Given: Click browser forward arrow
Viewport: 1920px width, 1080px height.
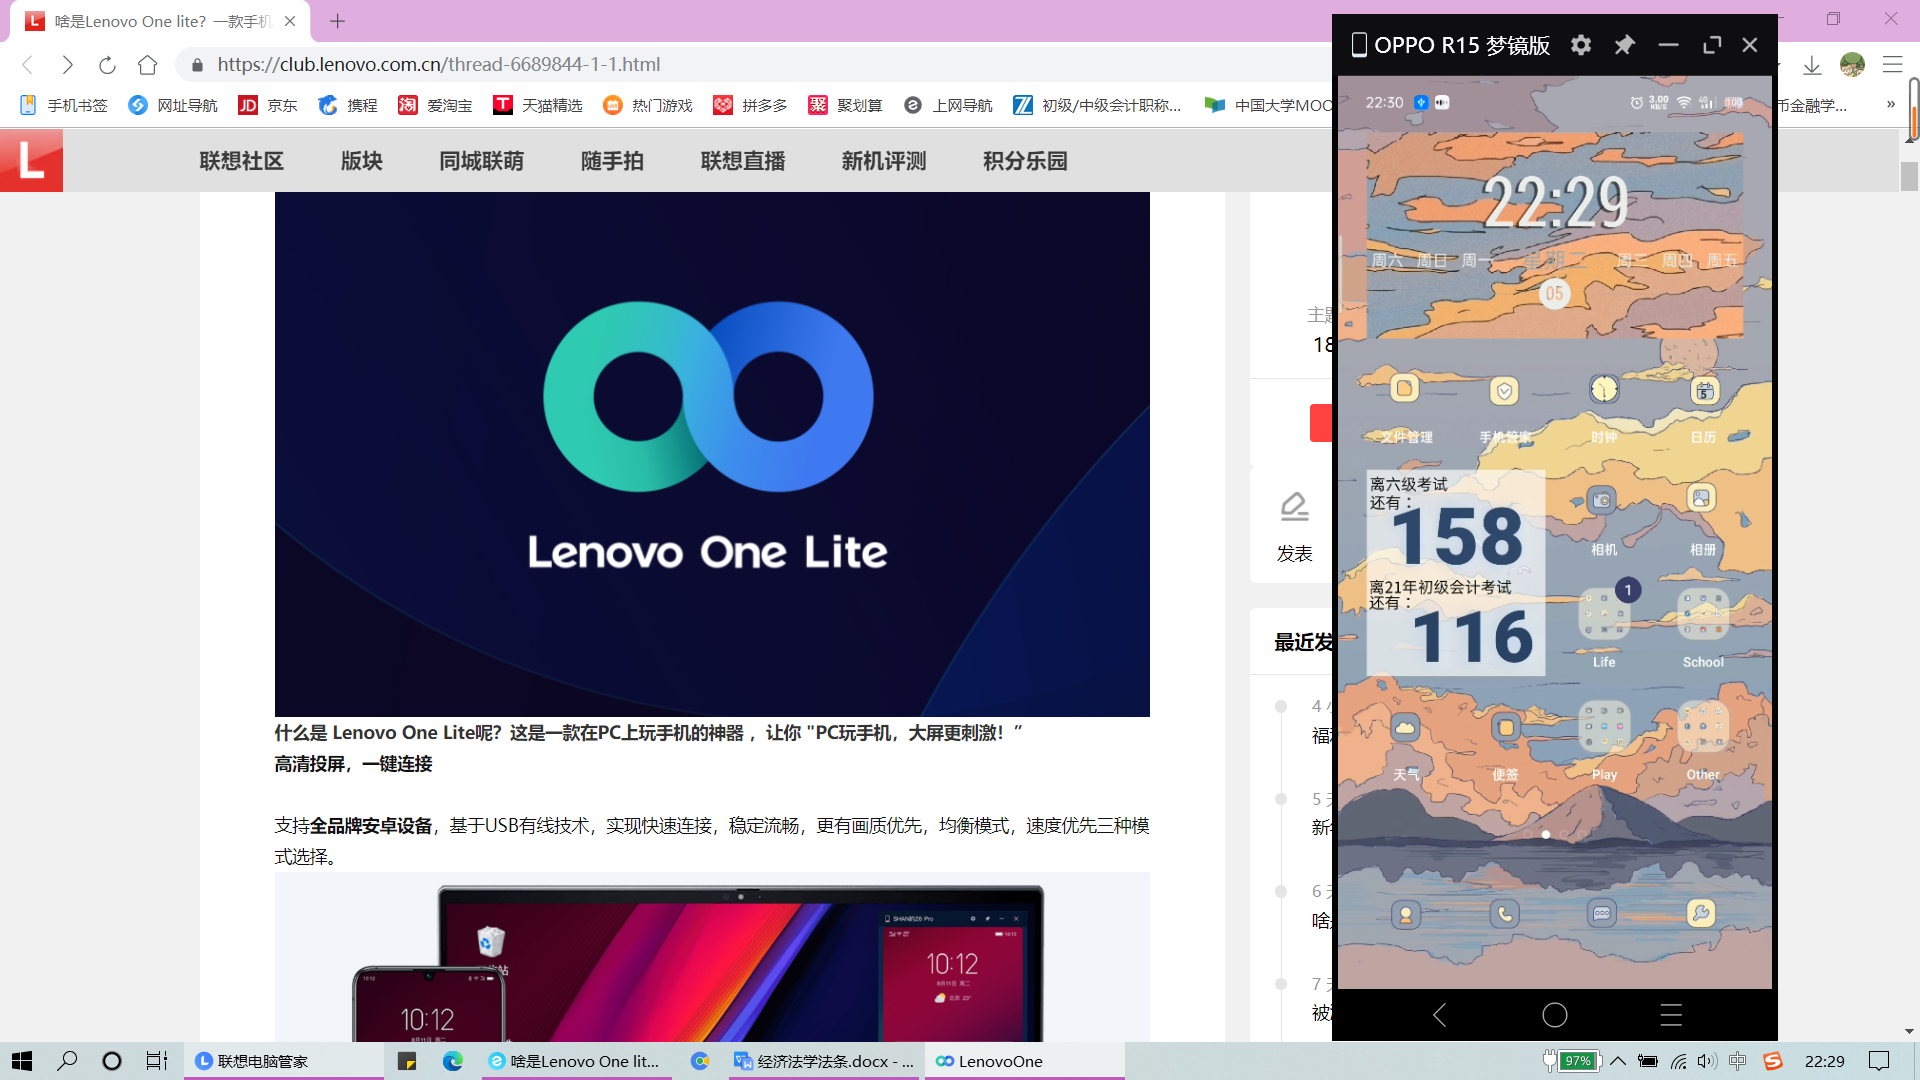Looking at the screenshot, I should pyautogui.click(x=67, y=65).
